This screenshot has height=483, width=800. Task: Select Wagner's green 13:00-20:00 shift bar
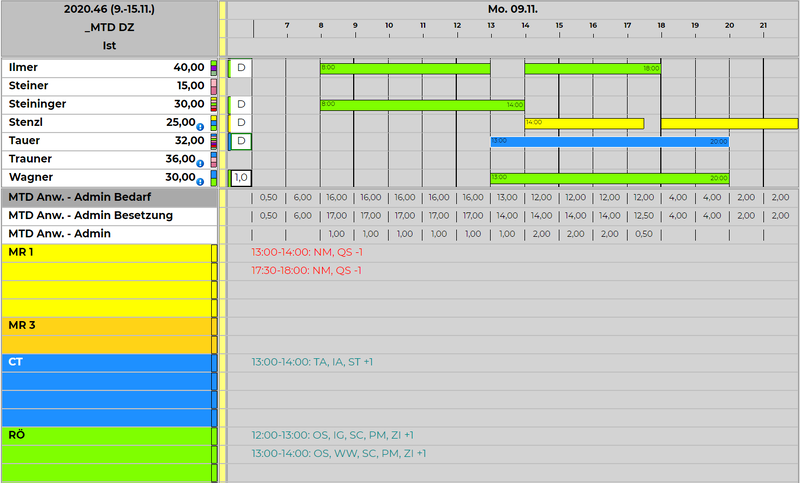tap(609, 178)
